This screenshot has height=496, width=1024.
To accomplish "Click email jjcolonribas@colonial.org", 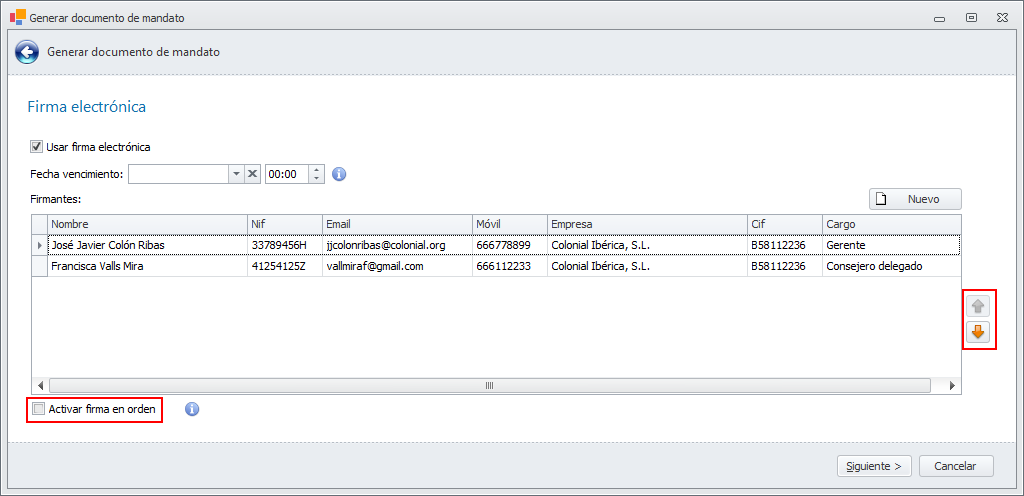I will pos(397,245).
